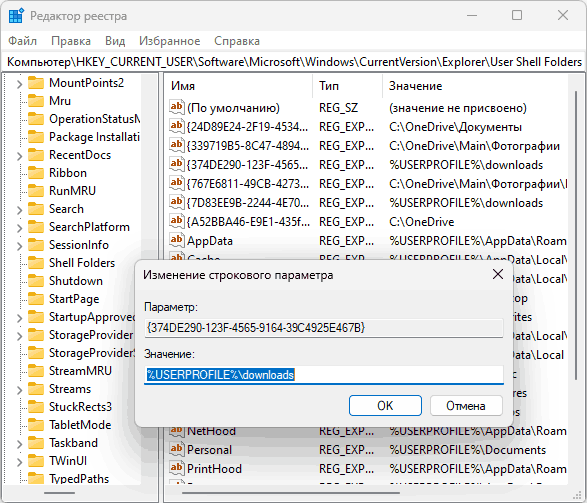Select the RunMRU folder icon
The image size is (587, 503).
tap(36, 190)
